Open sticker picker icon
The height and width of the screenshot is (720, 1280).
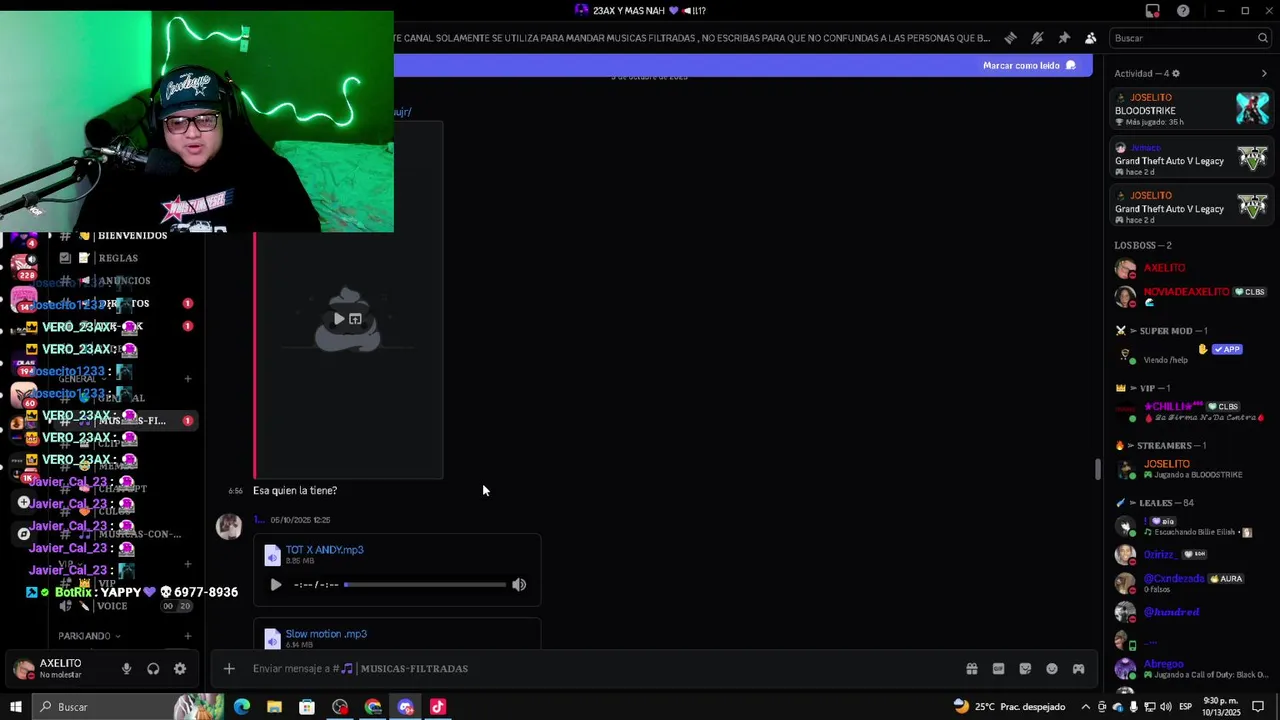(x=1025, y=669)
